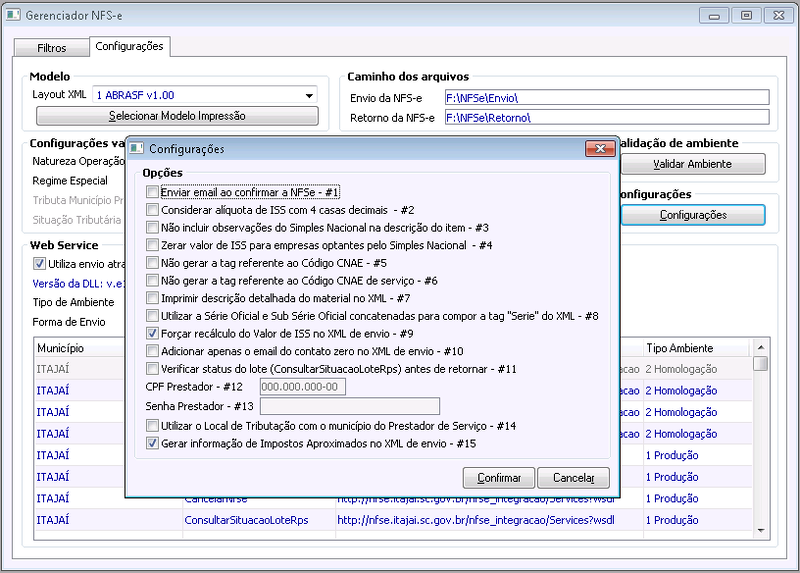Click Validar Ambiente button

point(692,164)
